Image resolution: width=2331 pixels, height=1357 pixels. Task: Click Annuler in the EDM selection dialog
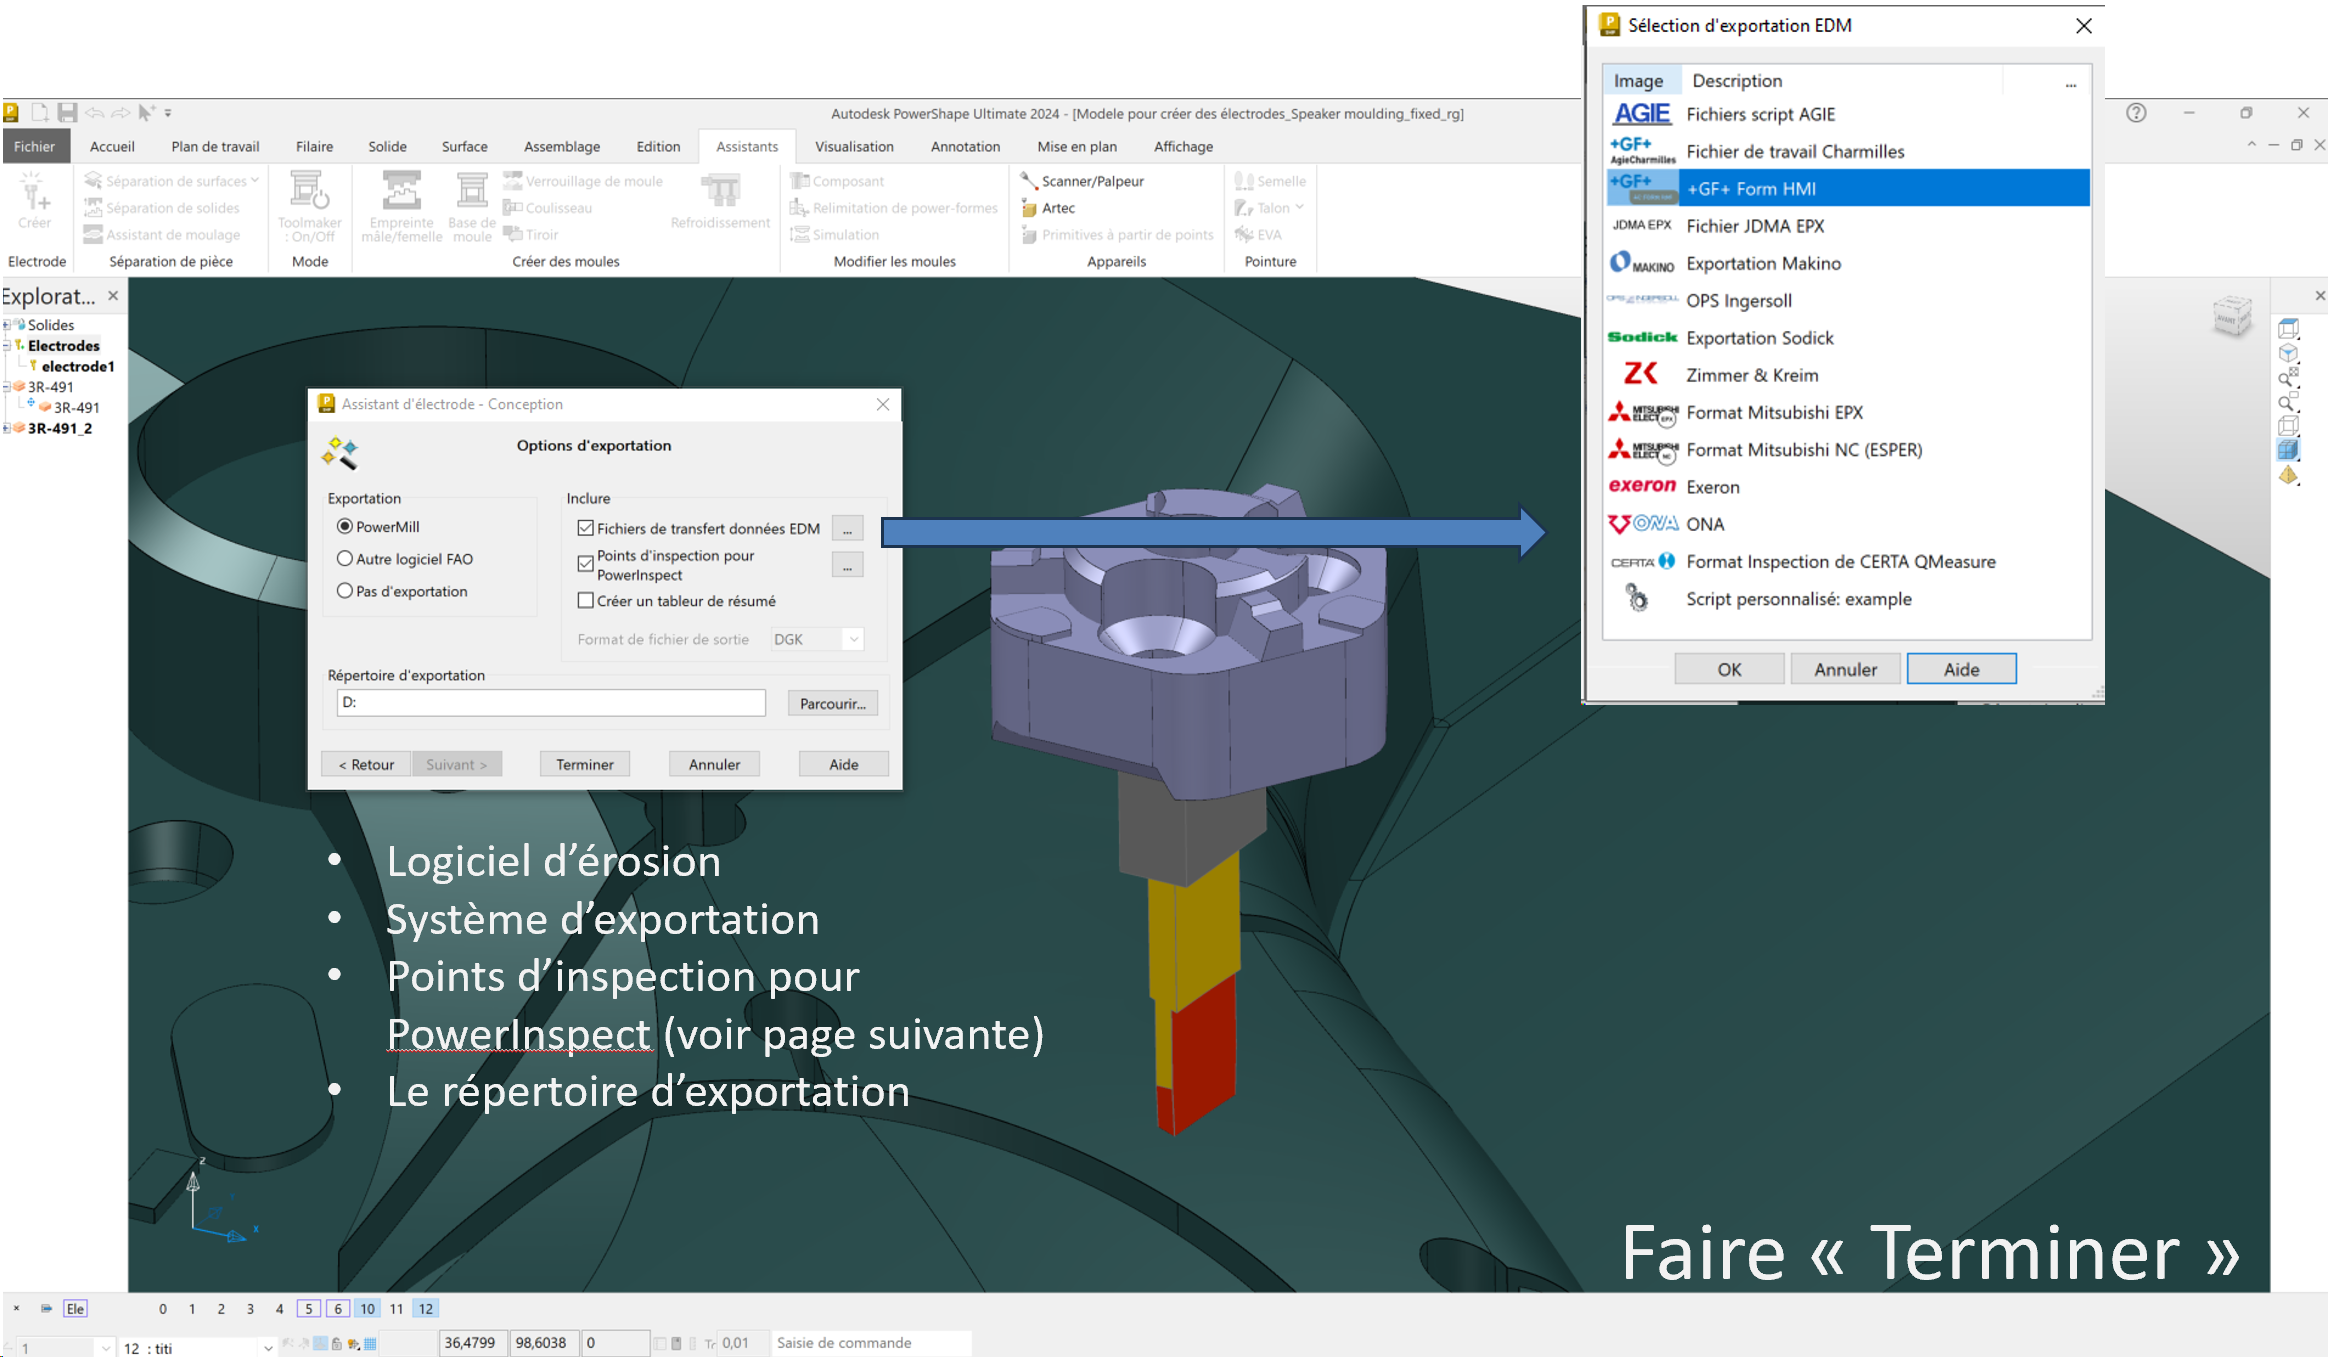1845,669
